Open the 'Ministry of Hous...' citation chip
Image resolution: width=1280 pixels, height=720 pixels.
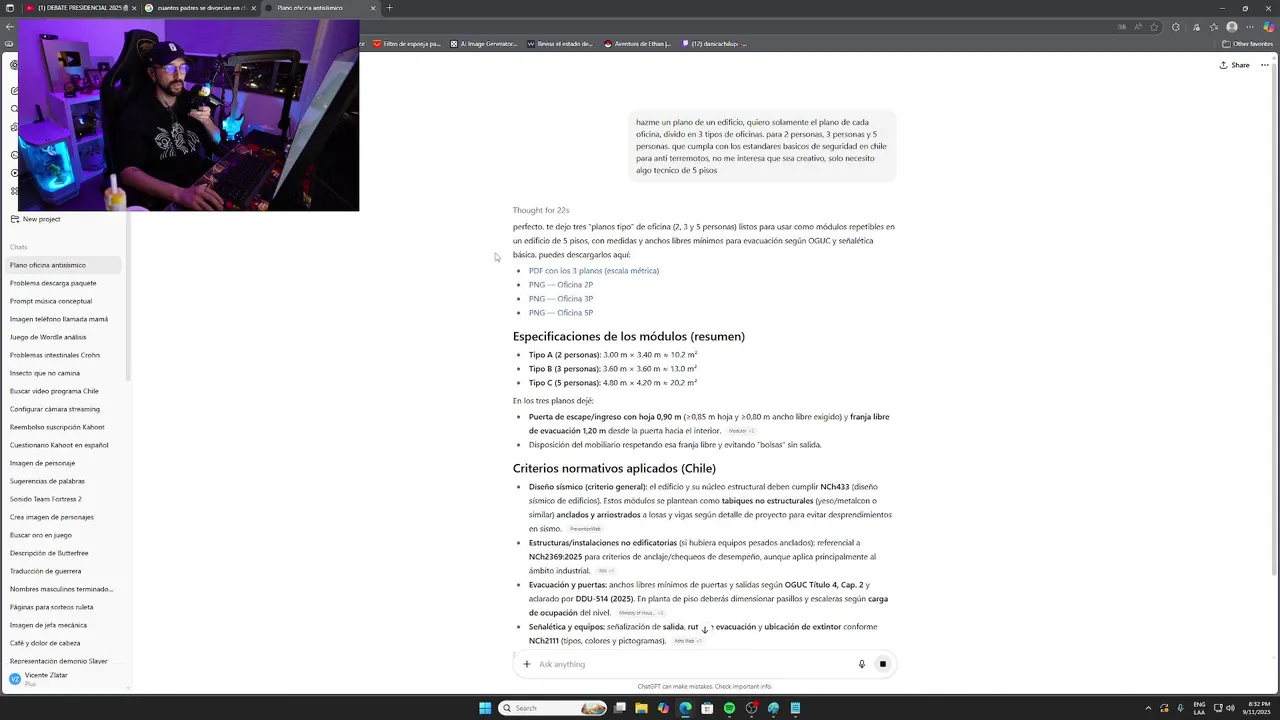pyautogui.click(x=640, y=613)
